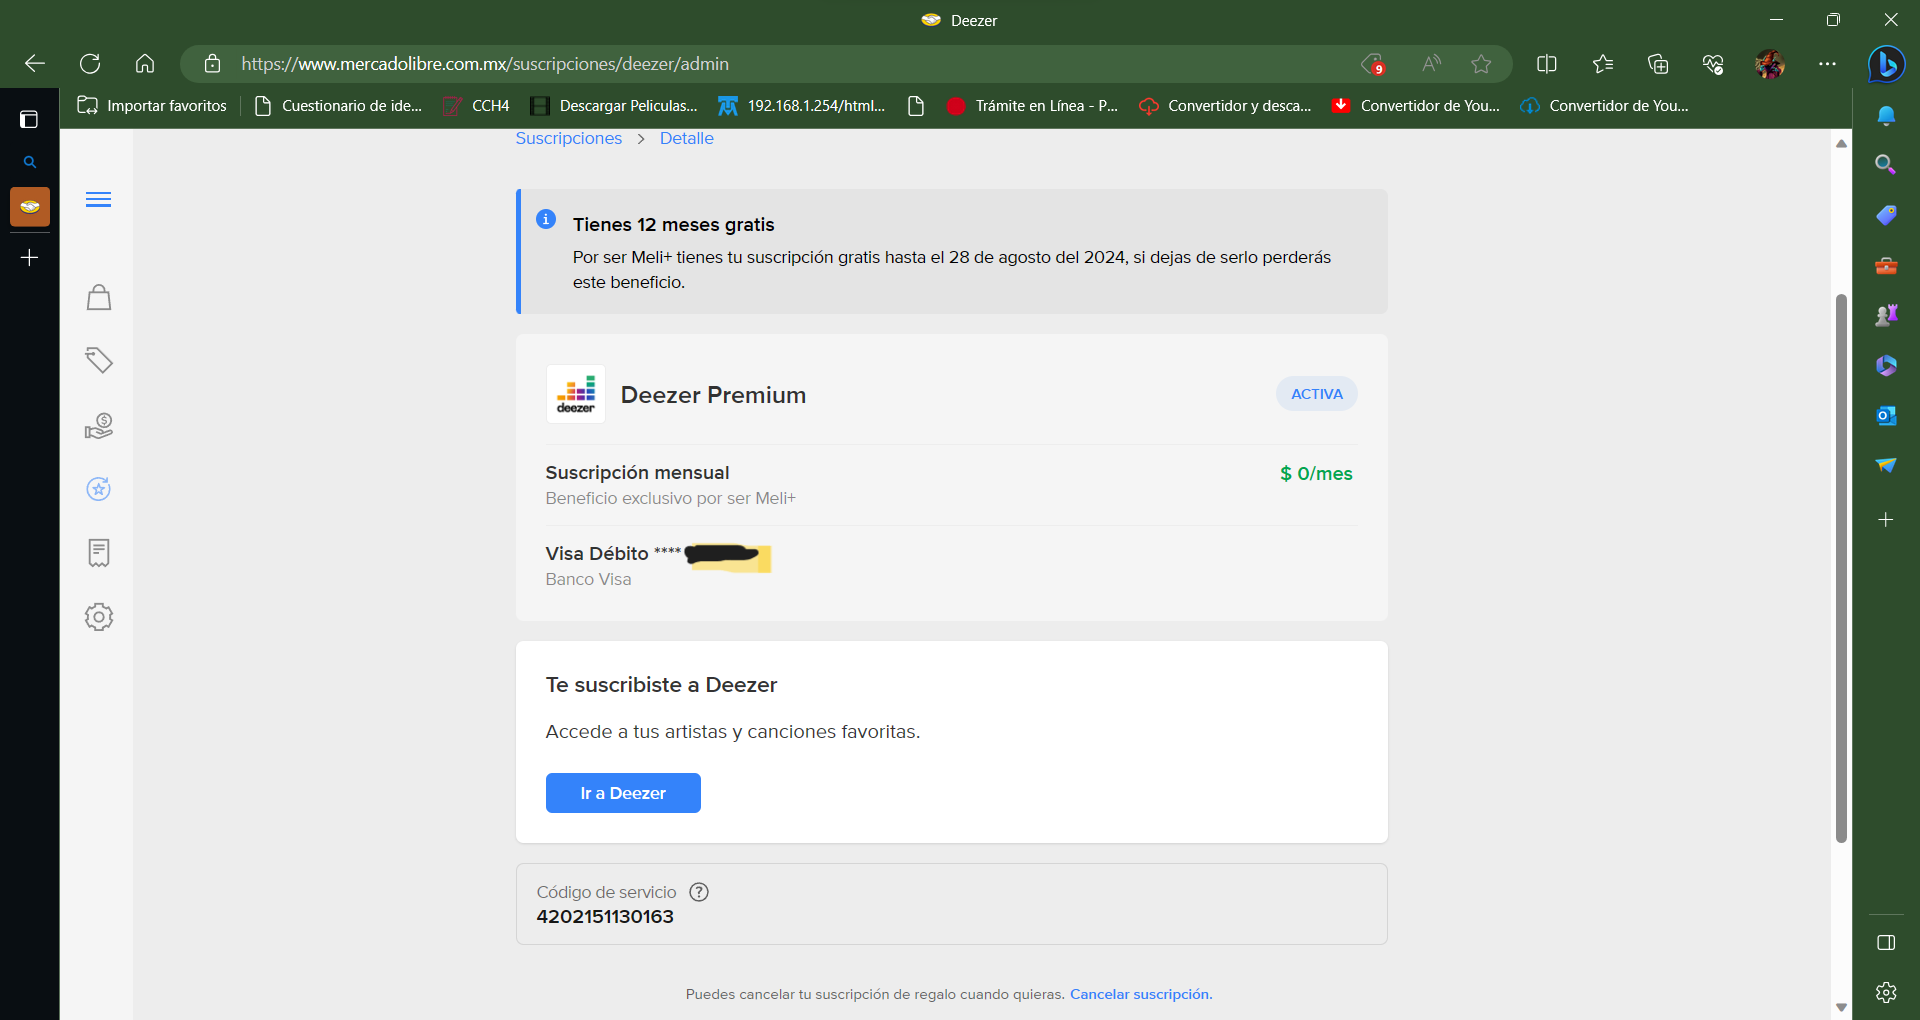
Task: Launch Bing Copilot from the sidebar top
Action: click(1887, 64)
